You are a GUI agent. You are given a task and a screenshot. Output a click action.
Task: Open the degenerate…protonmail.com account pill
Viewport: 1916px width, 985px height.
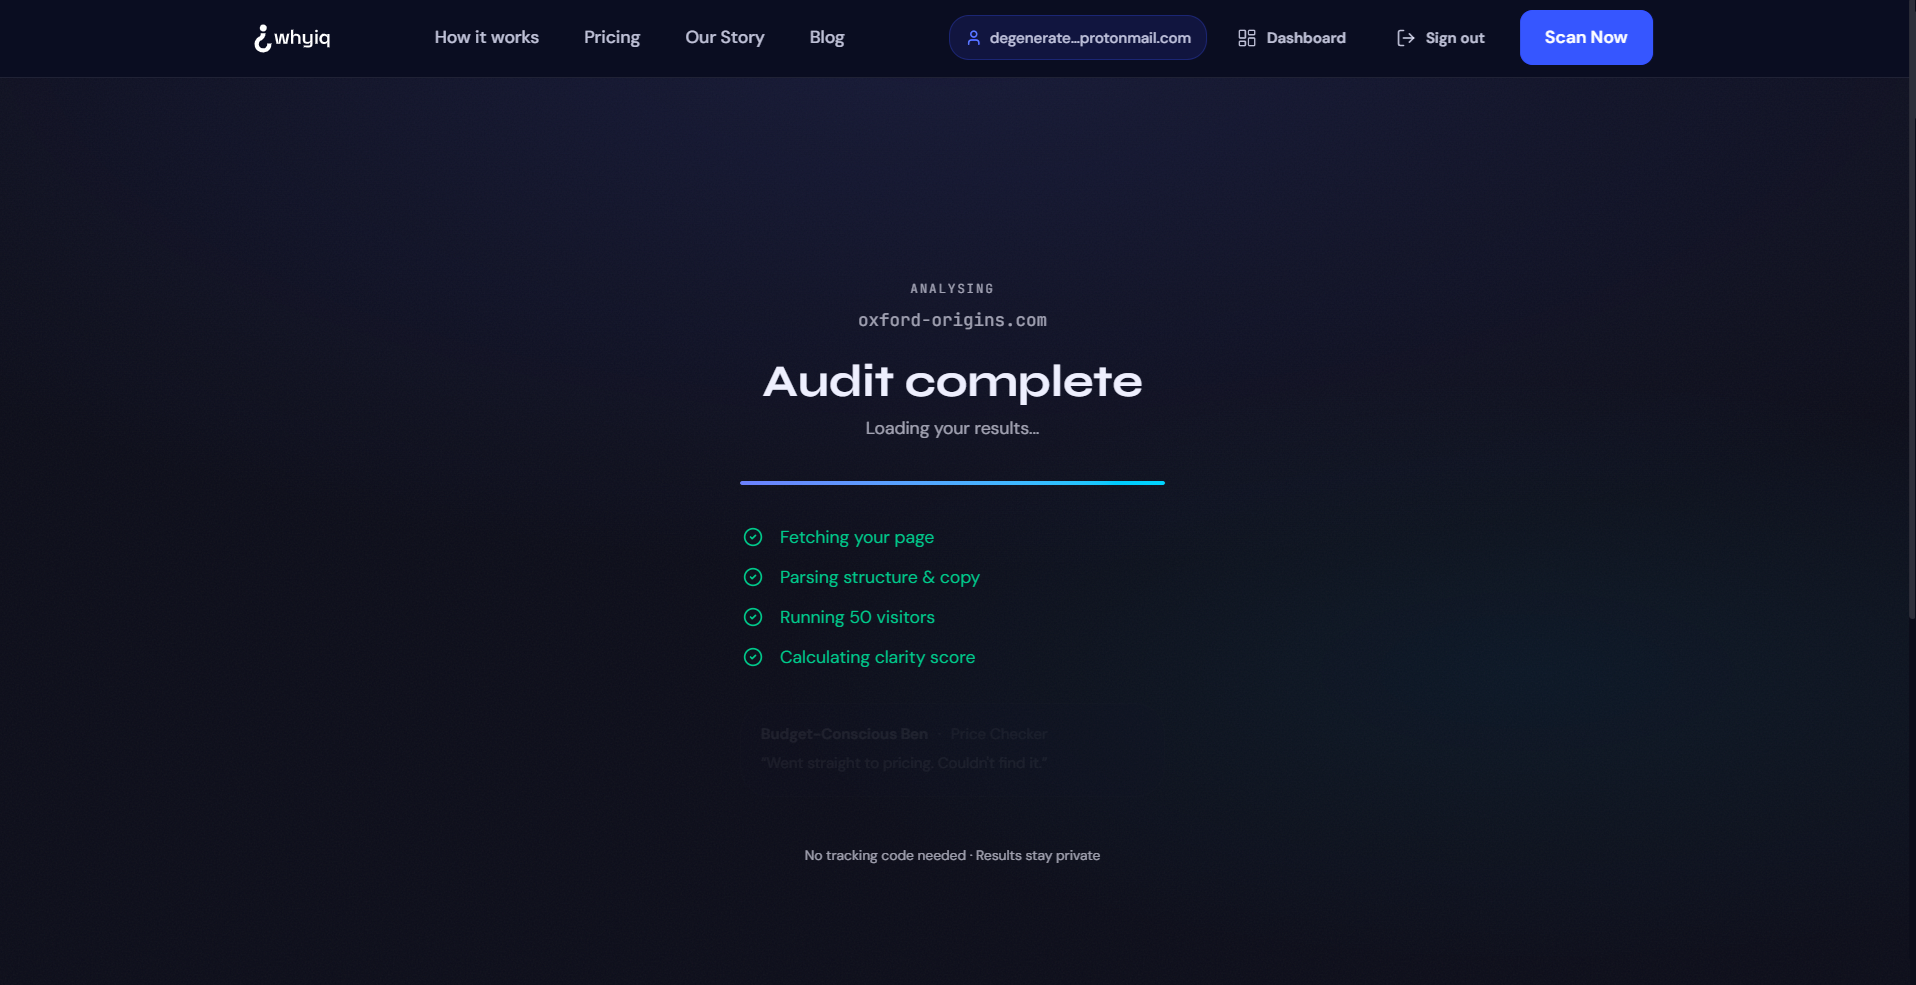[x=1078, y=38]
